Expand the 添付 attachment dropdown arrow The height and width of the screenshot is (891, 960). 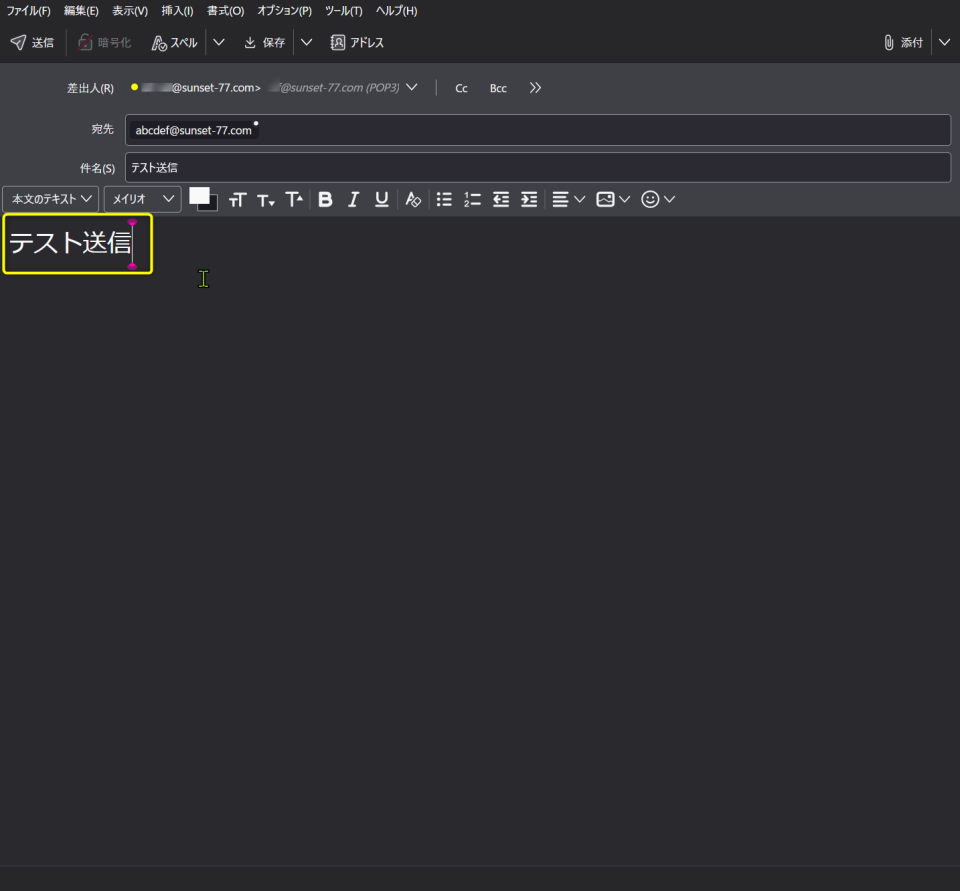pyautogui.click(x=944, y=43)
